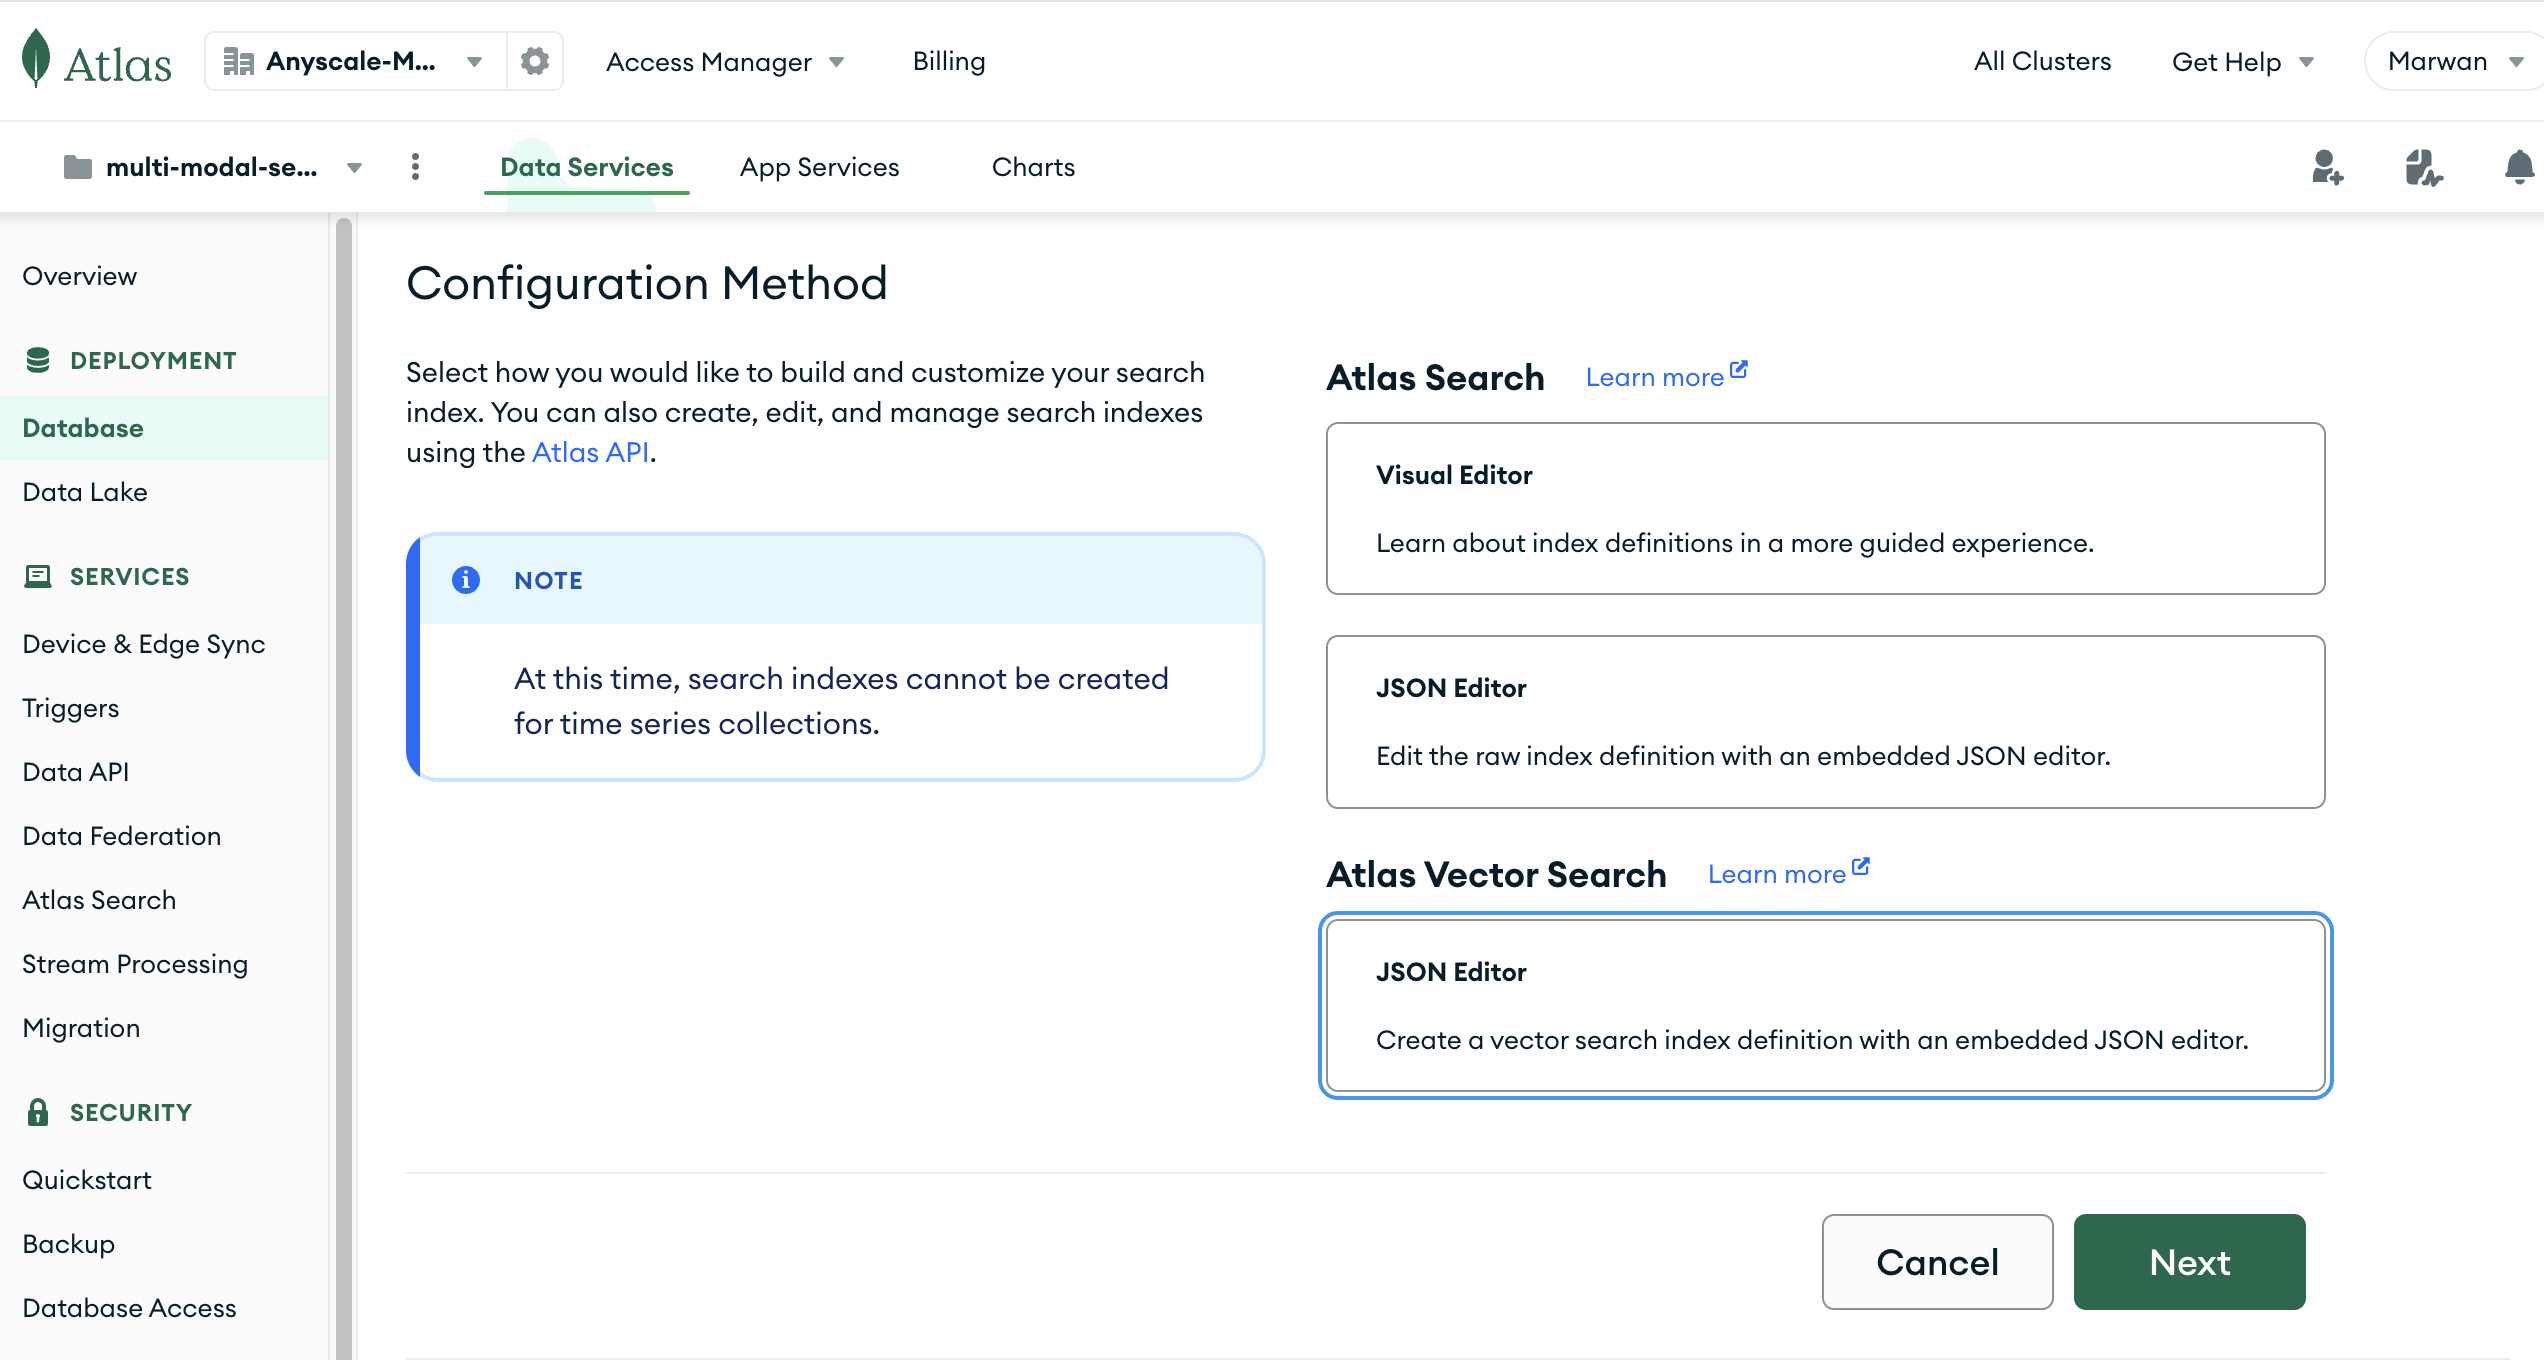Select Atlas Vector Search JSON Editor card
The image size is (2544, 1360).
[1825, 1005]
